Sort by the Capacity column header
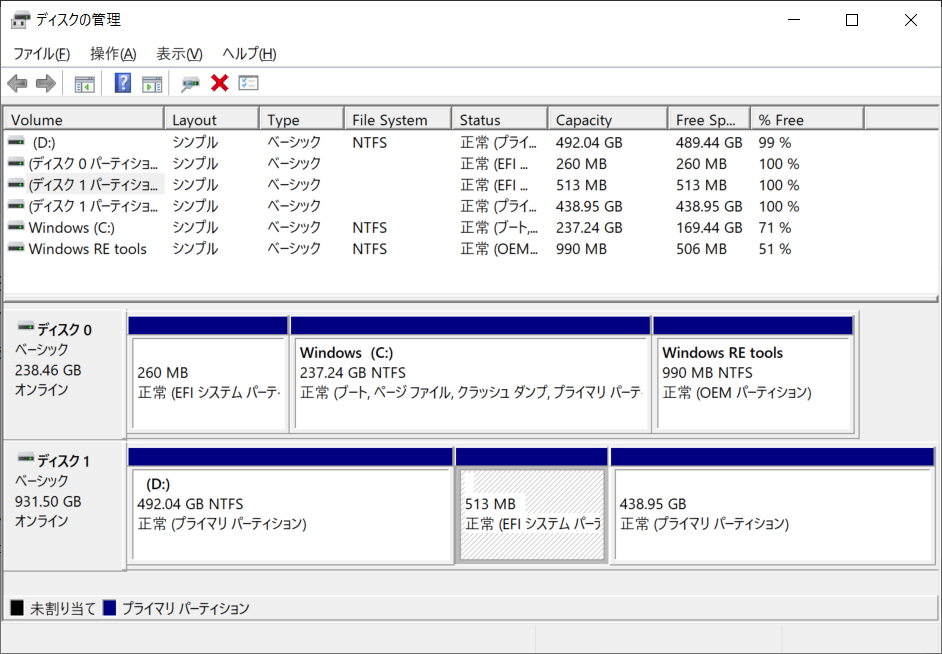 pos(608,120)
